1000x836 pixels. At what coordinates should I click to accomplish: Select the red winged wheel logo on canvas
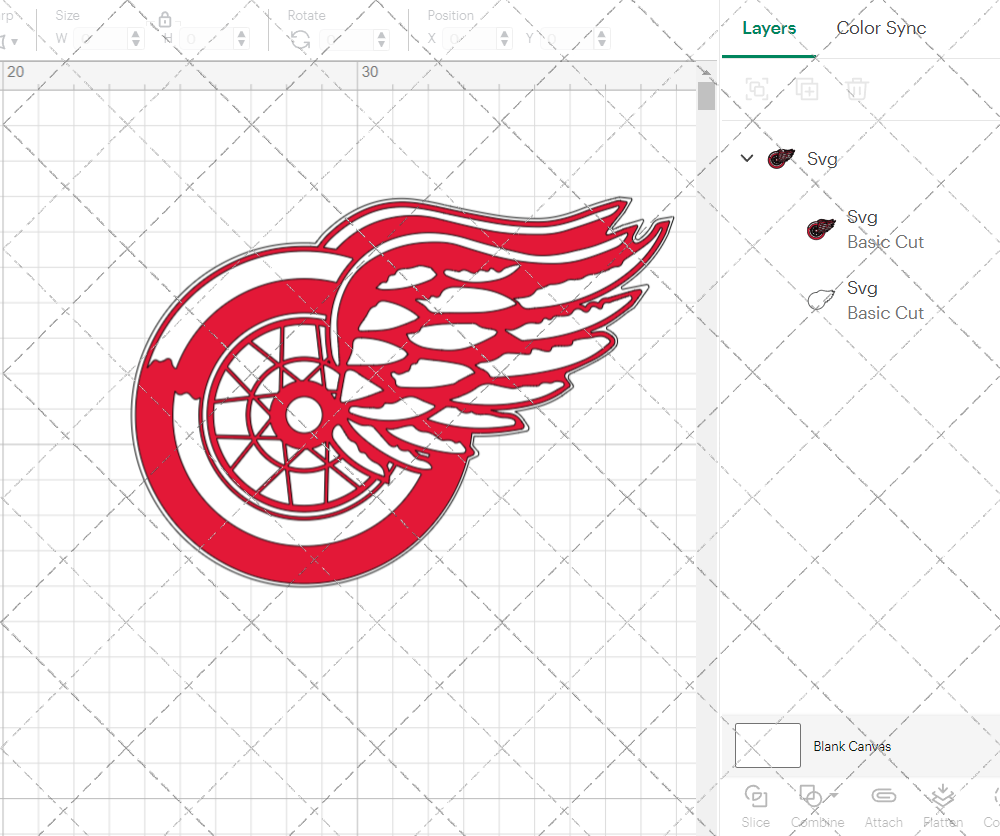tap(402, 391)
